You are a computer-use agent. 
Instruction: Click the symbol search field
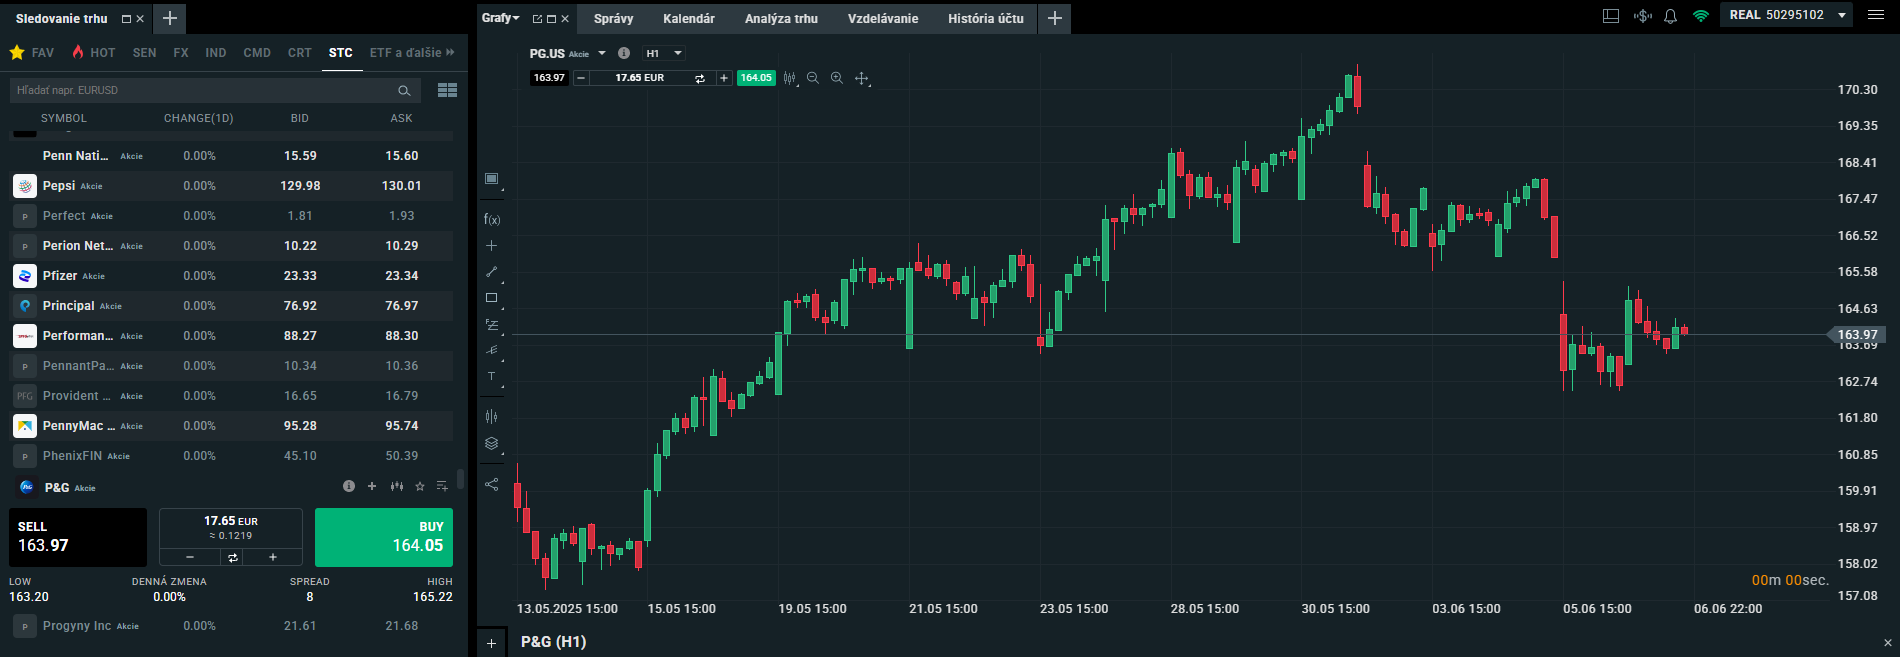205,90
